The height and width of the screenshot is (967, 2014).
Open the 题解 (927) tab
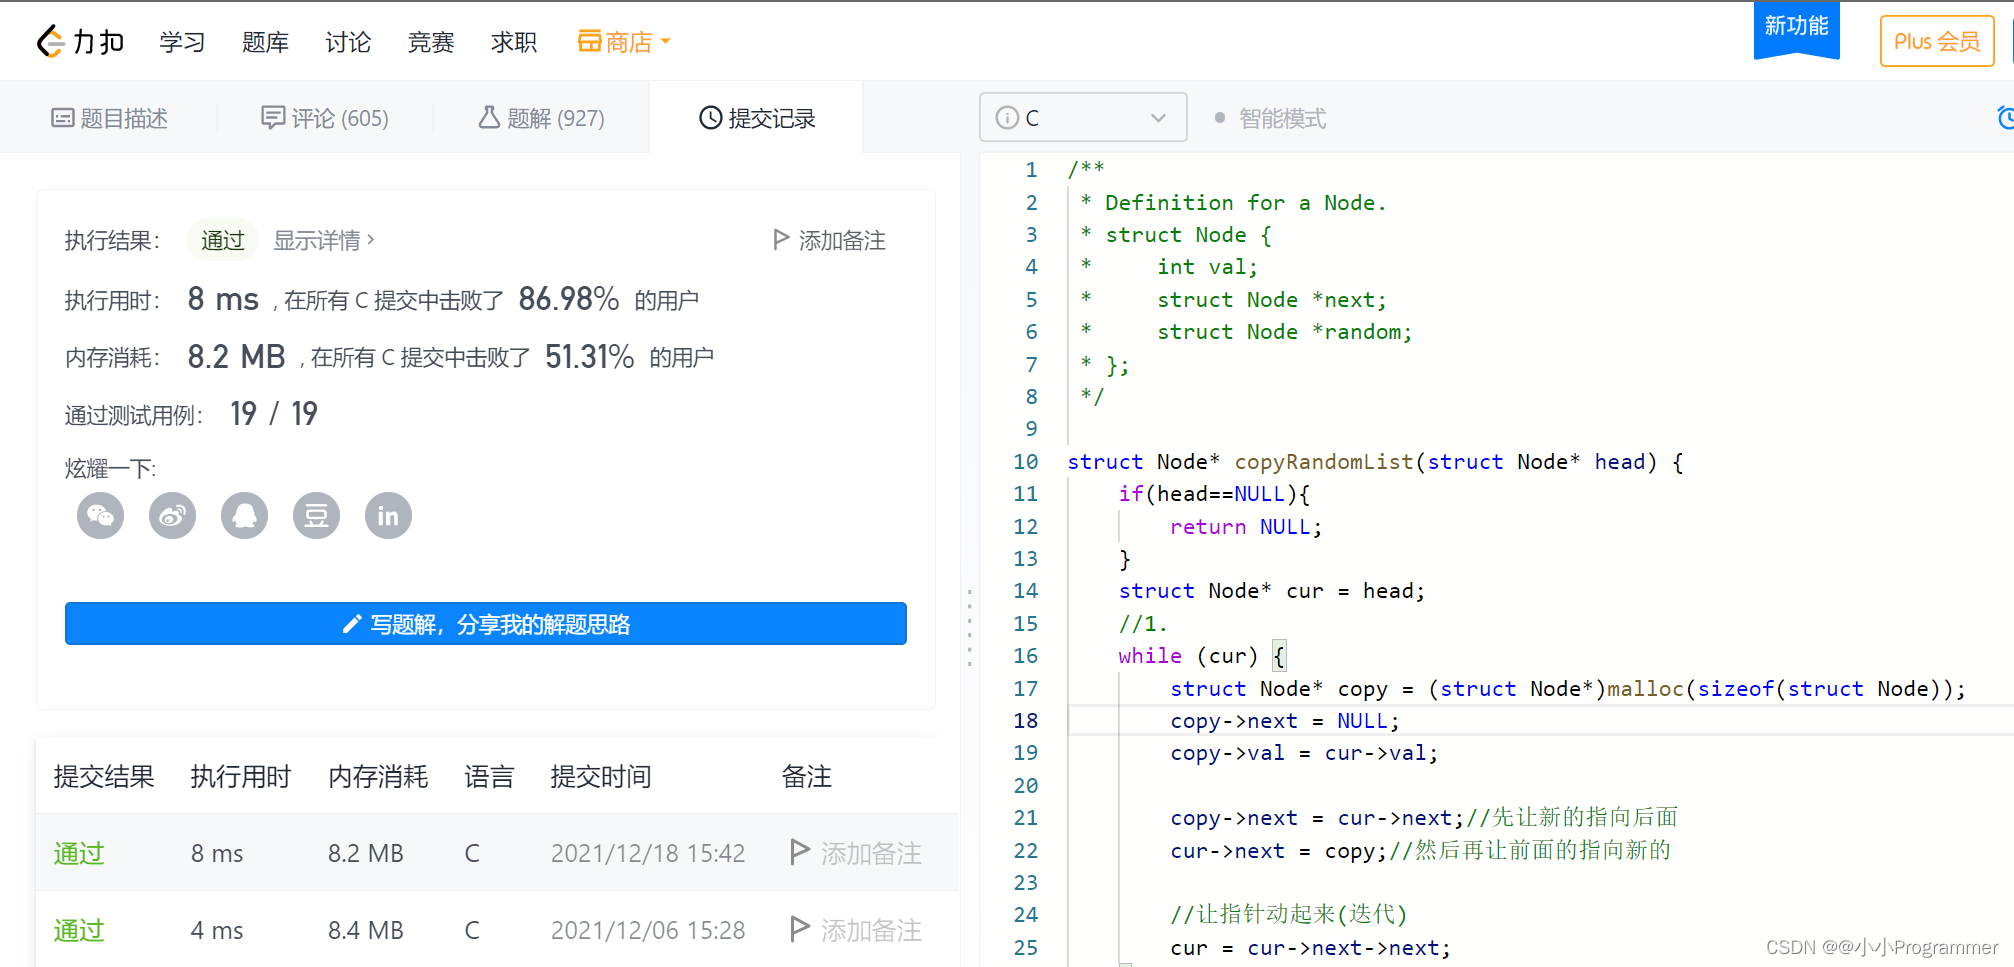click(x=541, y=118)
